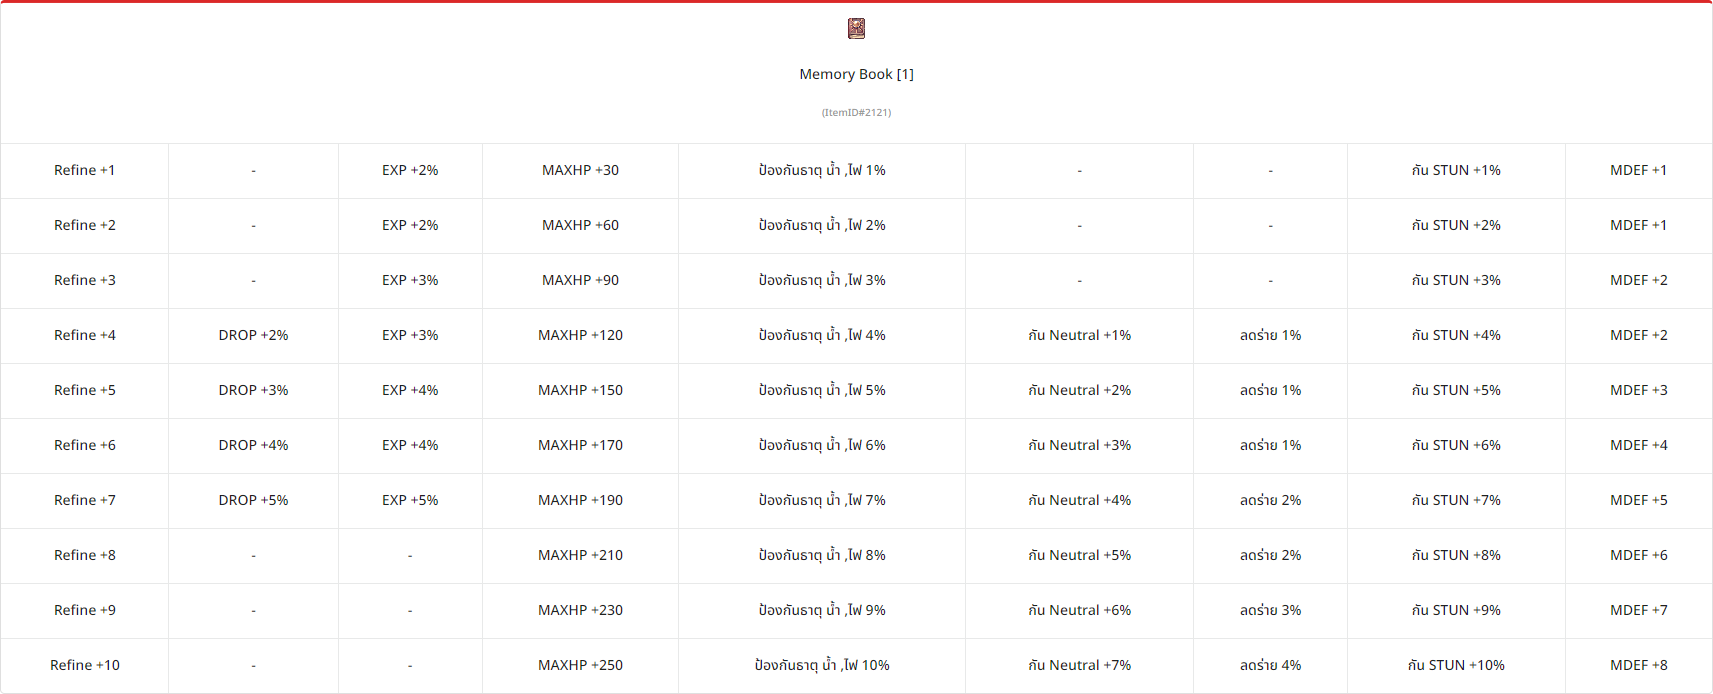Click the "MDEF +3" cell

(1638, 390)
